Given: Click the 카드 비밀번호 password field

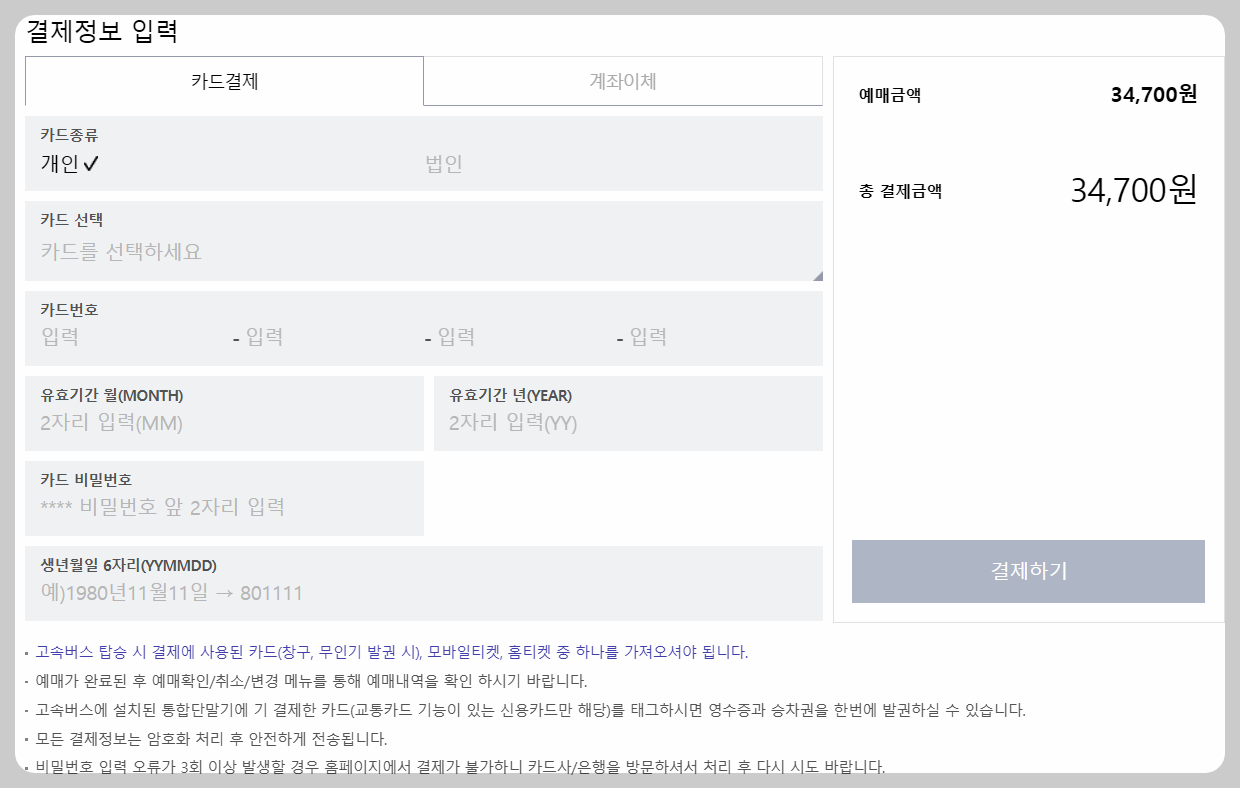Looking at the screenshot, I should pos(224,498).
